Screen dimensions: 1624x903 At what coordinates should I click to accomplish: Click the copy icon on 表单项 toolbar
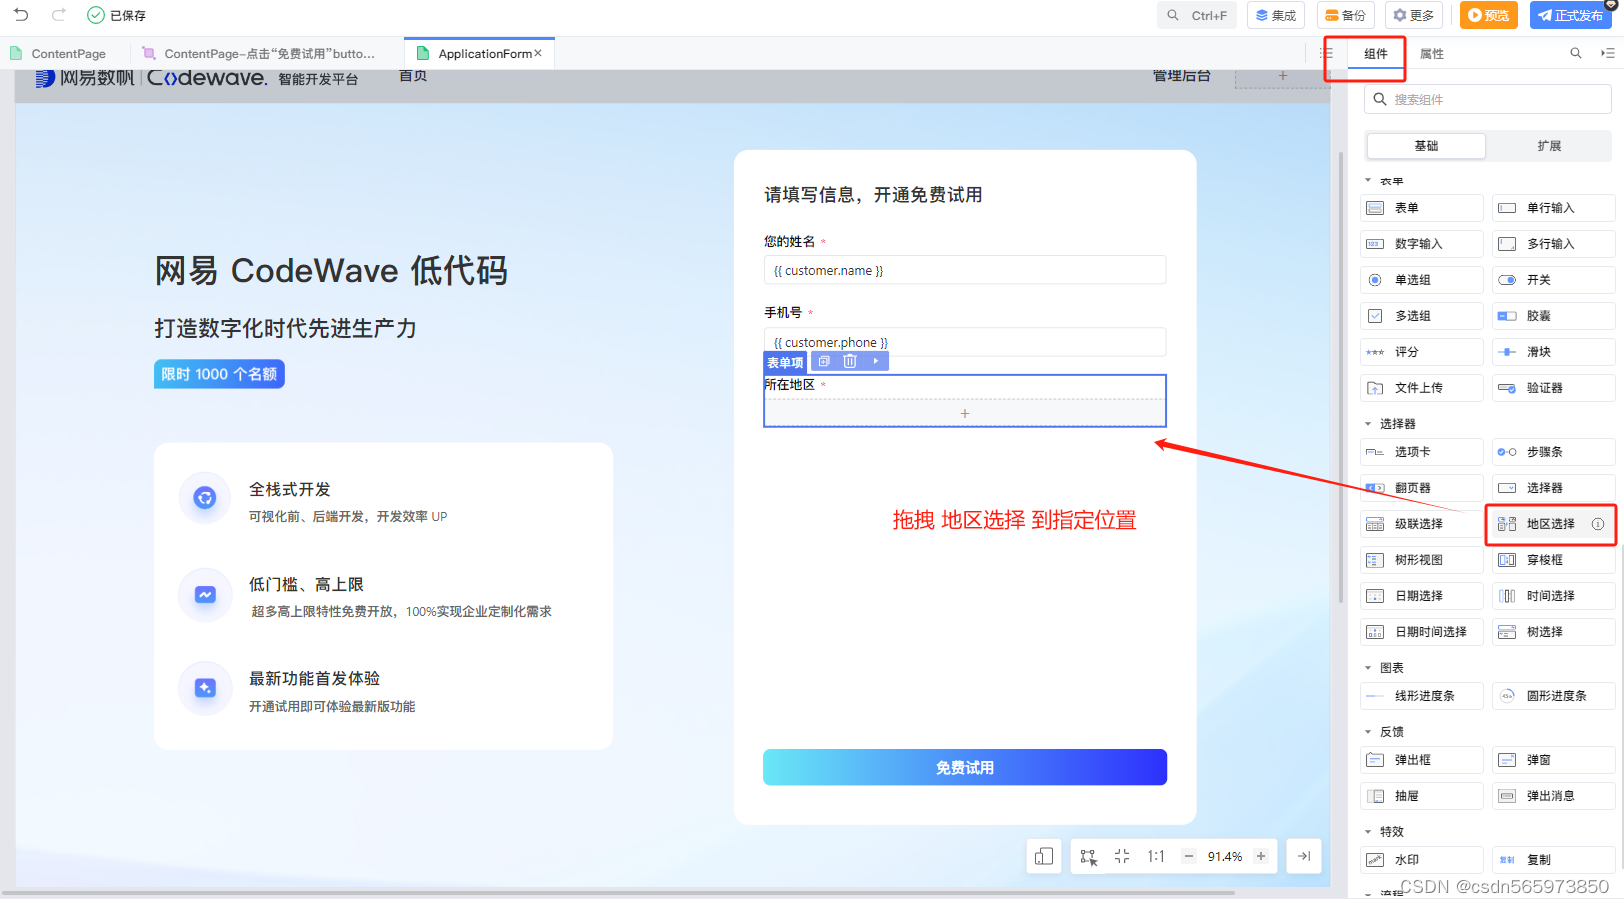coord(824,361)
